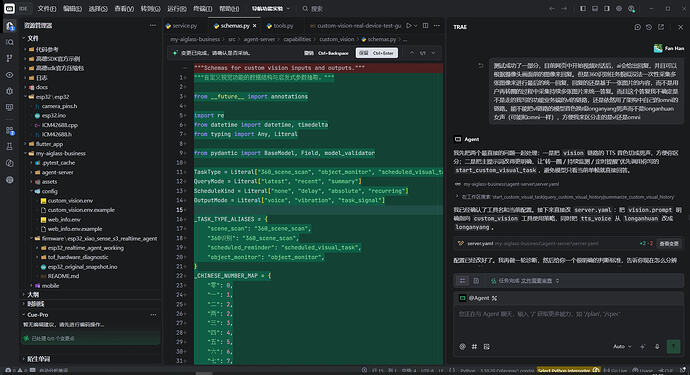Open the editor more actions ellipsis
Screen dimensions: 690x375
click(x=437, y=26)
